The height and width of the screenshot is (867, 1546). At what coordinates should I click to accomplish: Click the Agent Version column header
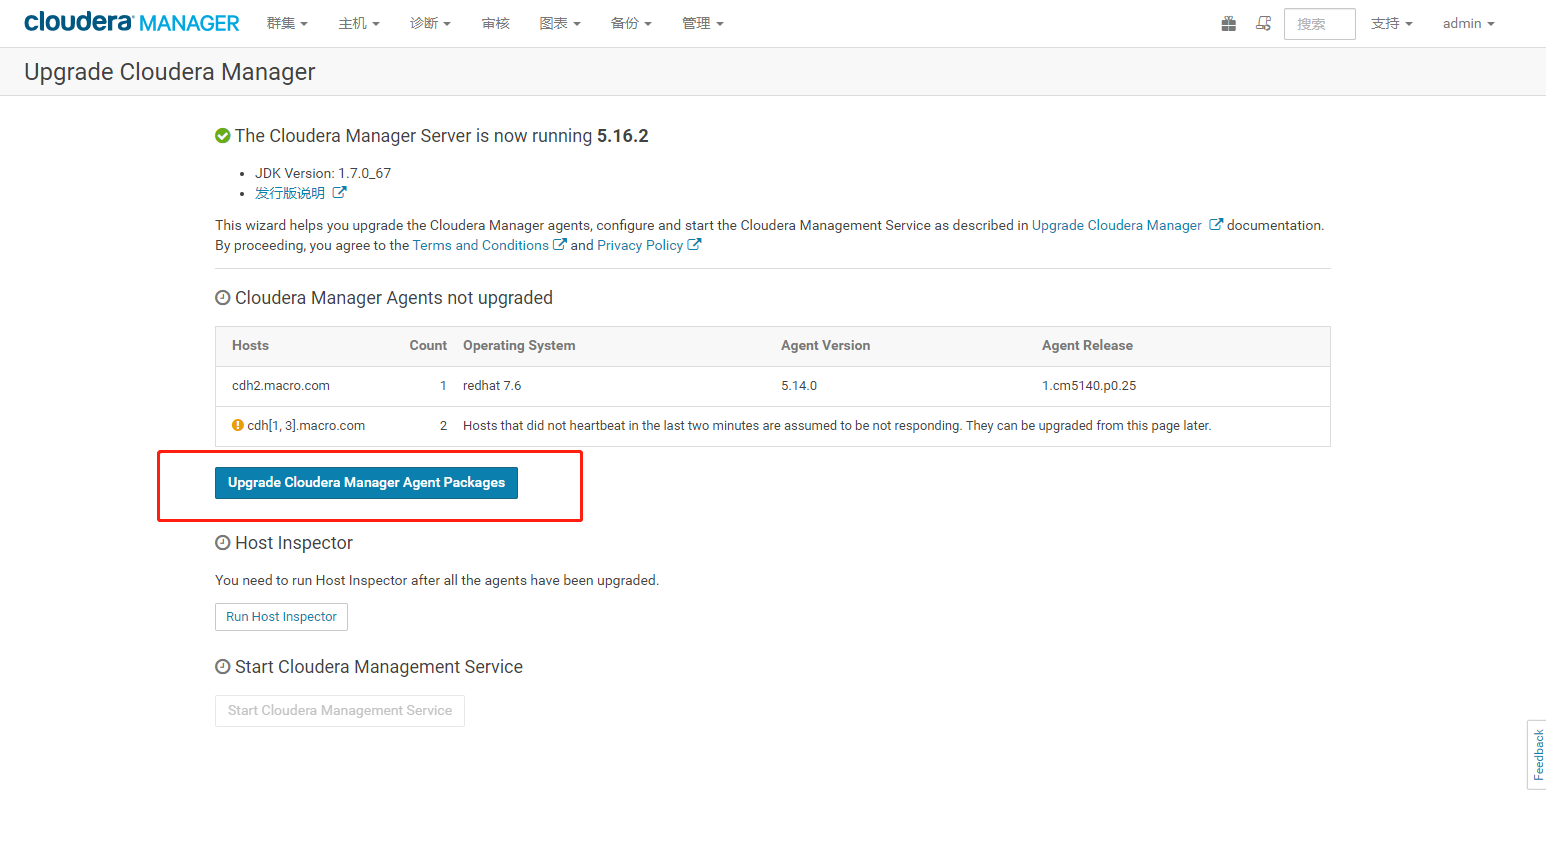click(x=825, y=345)
